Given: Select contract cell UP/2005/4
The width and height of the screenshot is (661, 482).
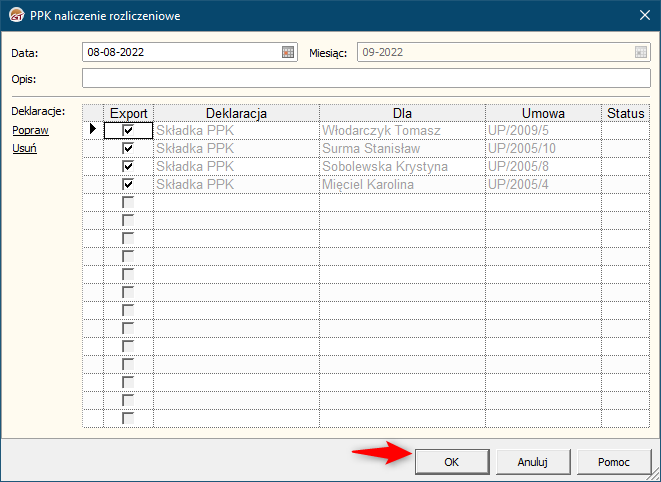Looking at the screenshot, I should (543, 184).
